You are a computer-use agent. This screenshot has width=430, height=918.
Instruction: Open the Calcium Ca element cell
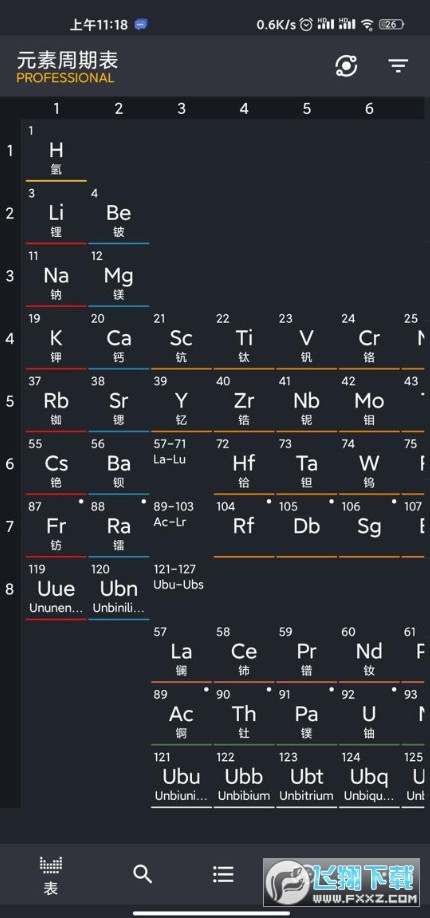pos(119,339)
